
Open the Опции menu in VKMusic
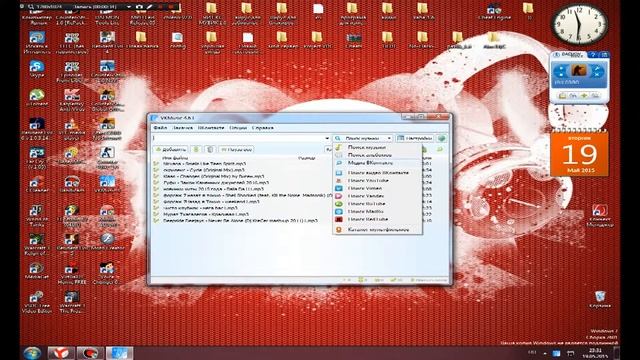[x=238, y=128]
